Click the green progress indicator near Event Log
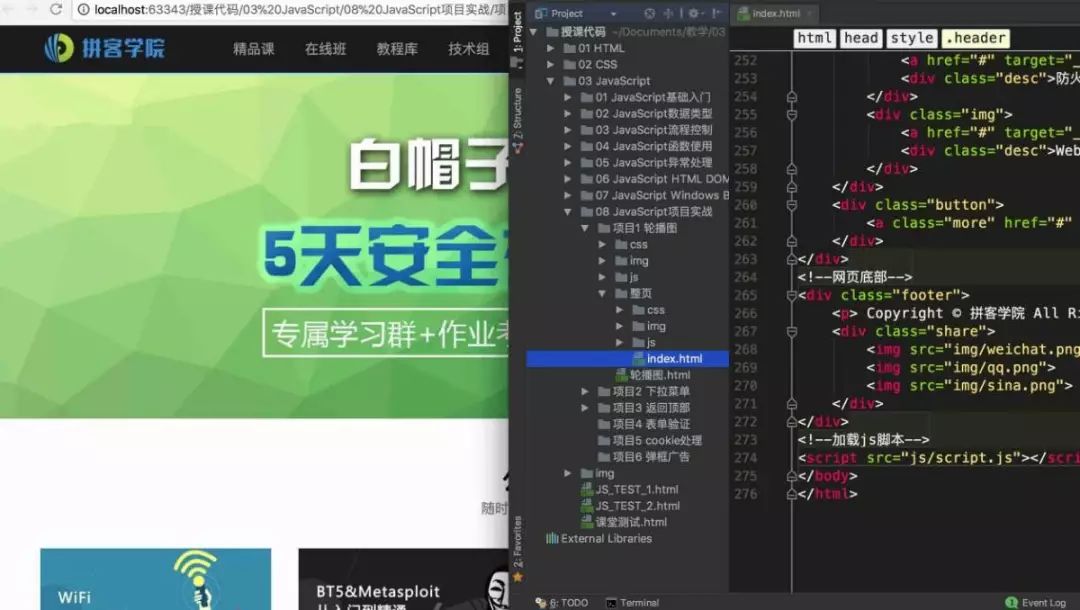1080x610 pixels. [x=1011, y=601]
